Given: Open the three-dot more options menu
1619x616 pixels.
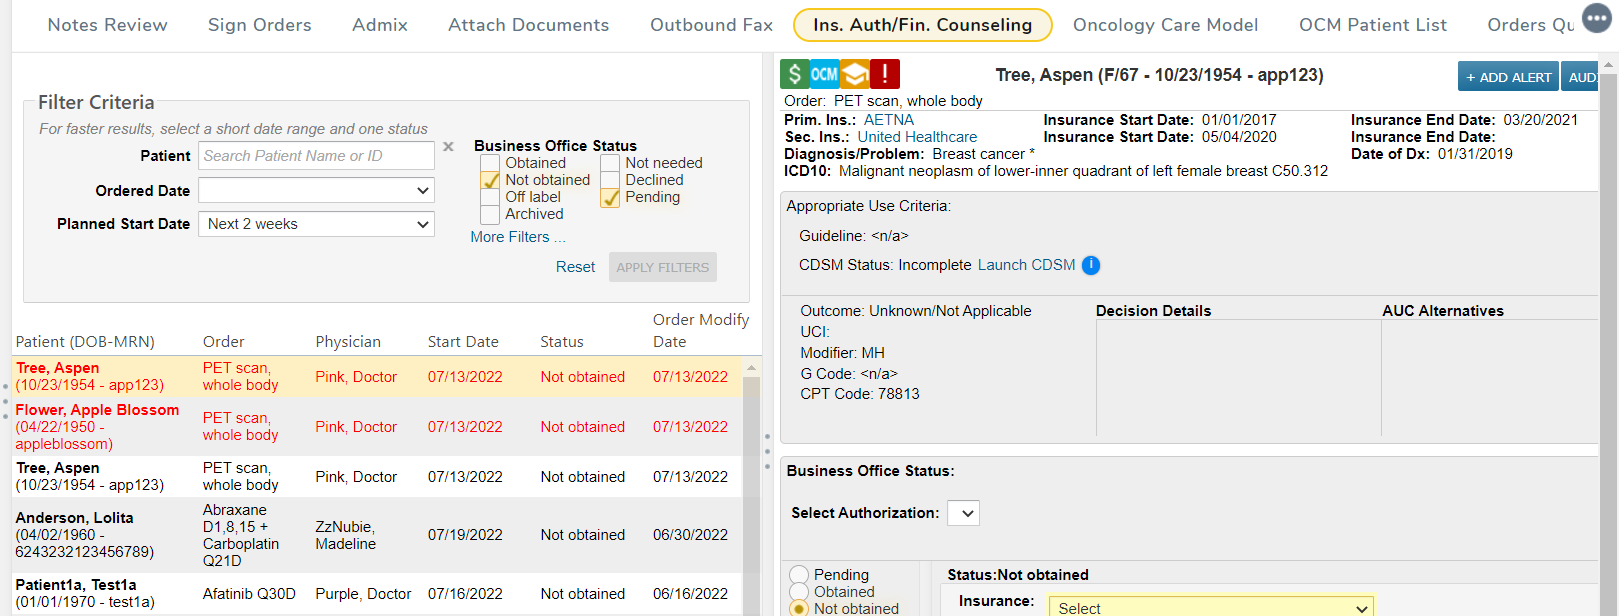Looking at the screenshot, I should pyautogui.click(x=1596, y=19).
